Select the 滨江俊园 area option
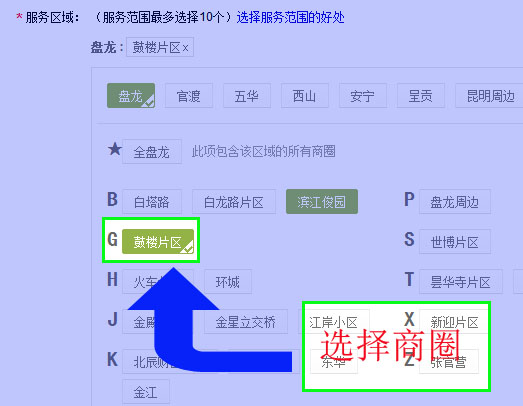This screenshot has width=523, height=406. tap(322, 201)
